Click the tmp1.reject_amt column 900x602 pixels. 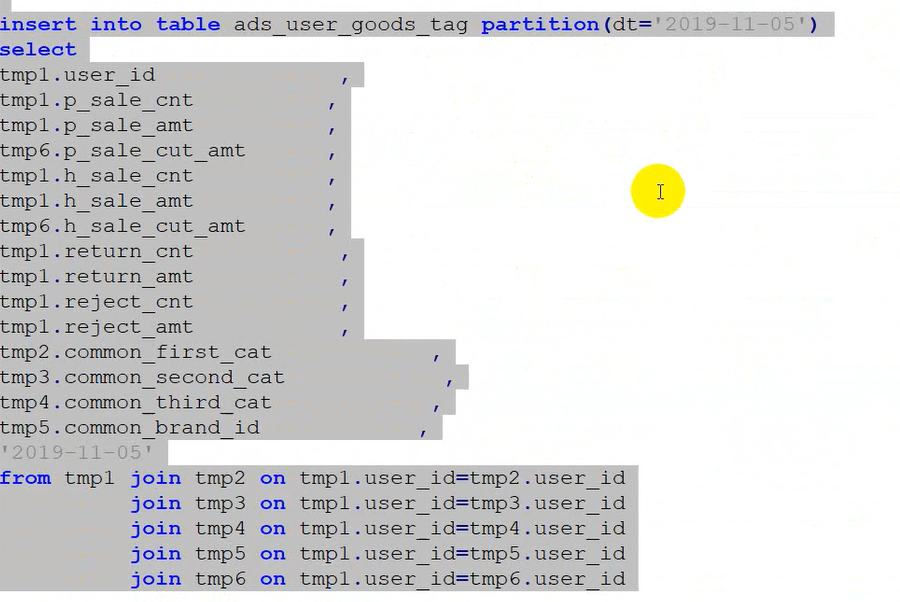96,327
